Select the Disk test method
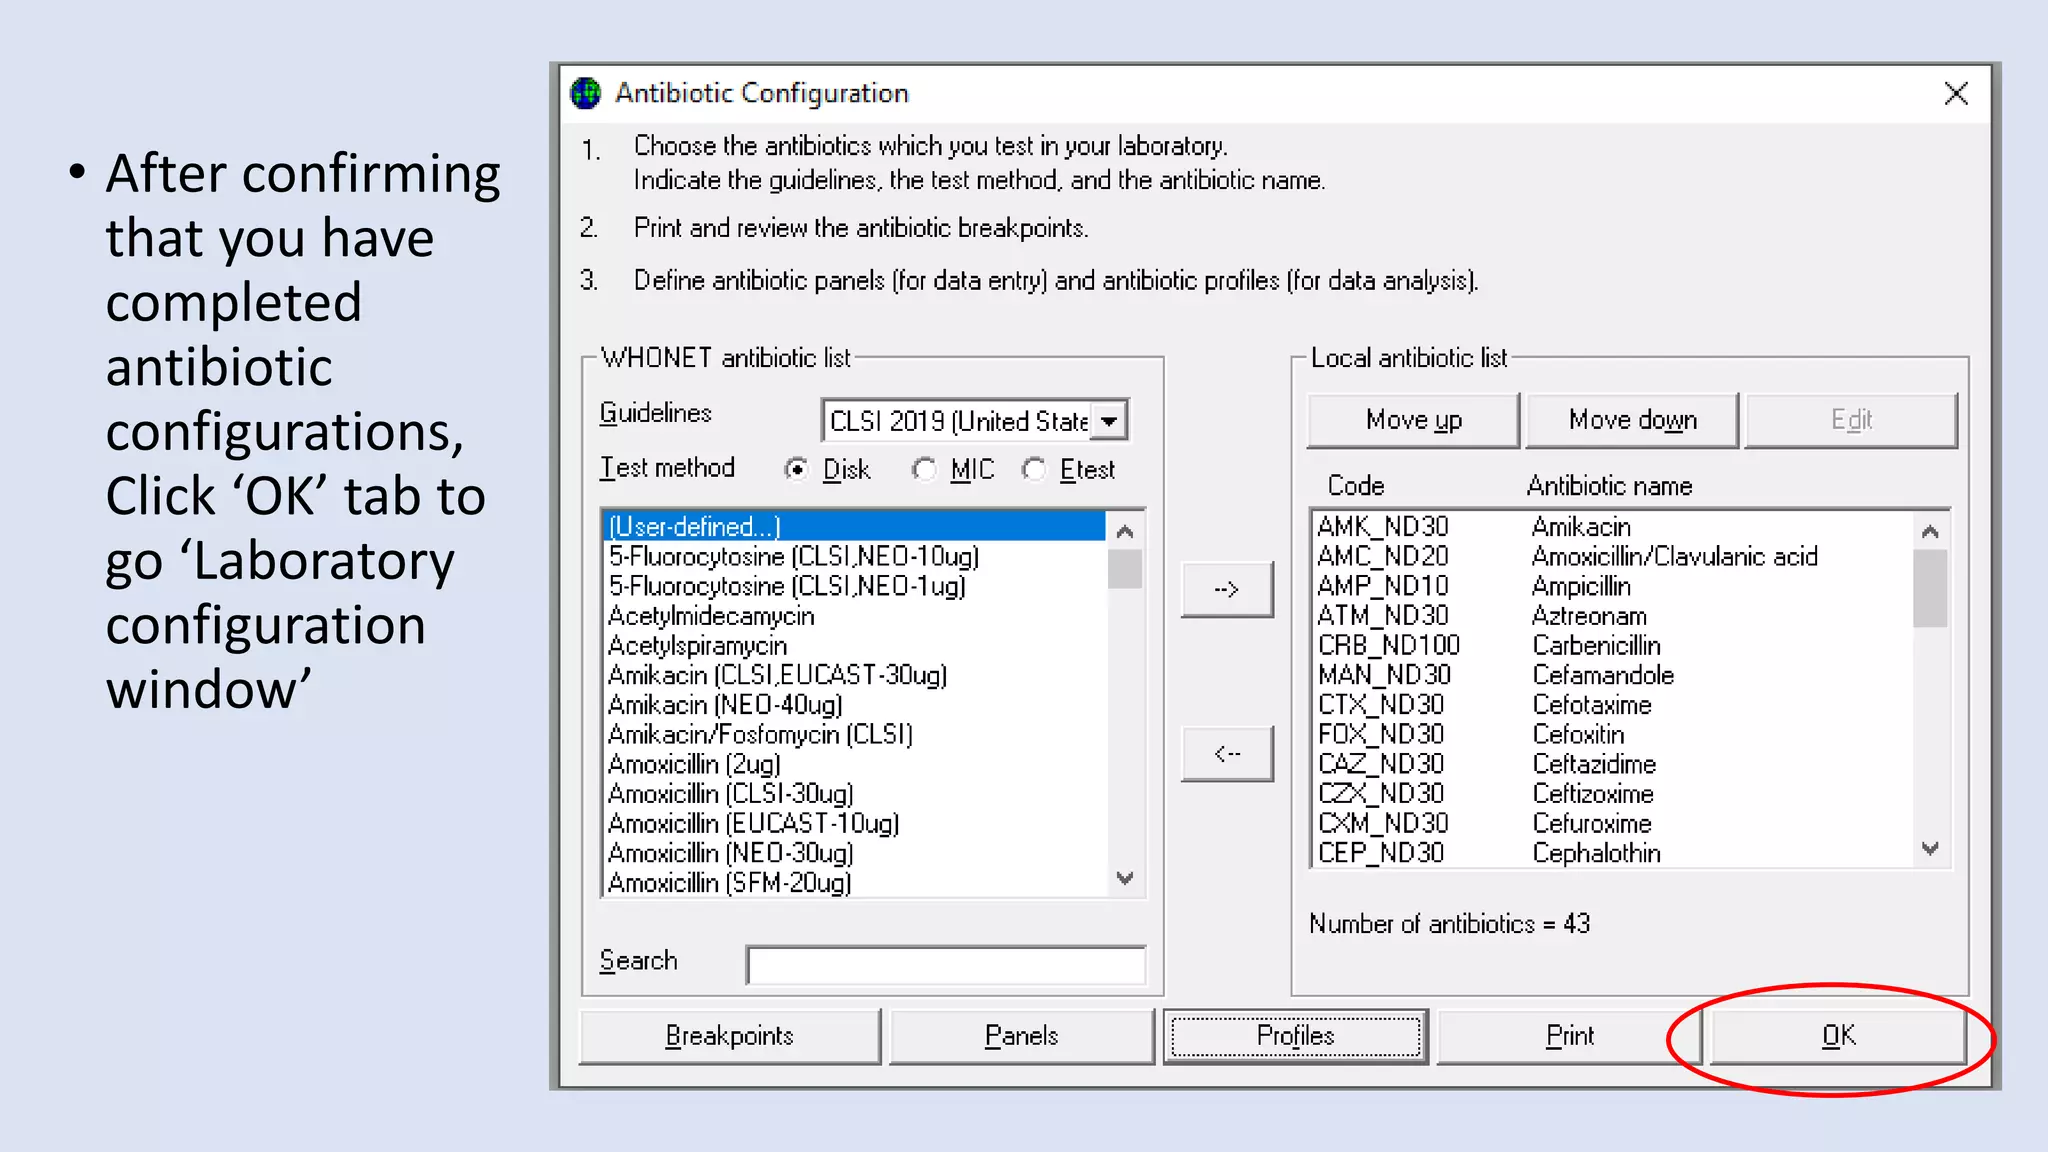 point(797,469)
